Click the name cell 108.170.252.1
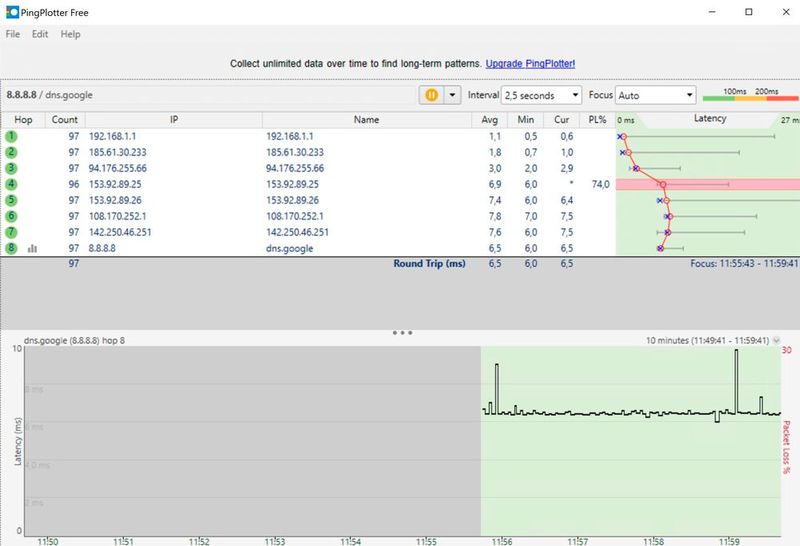The width and height of the screenshot is (800, 546). pyautogui.click(x=294, y=216)
